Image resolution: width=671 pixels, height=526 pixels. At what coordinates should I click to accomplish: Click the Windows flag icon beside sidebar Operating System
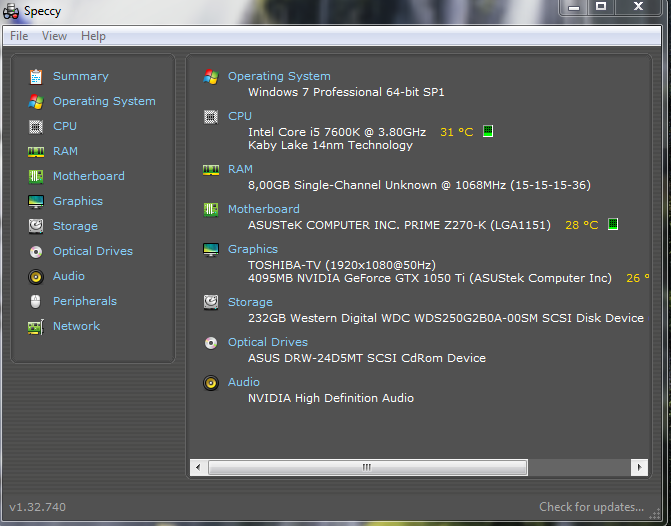pyautogui.click(x=36, y=101)
